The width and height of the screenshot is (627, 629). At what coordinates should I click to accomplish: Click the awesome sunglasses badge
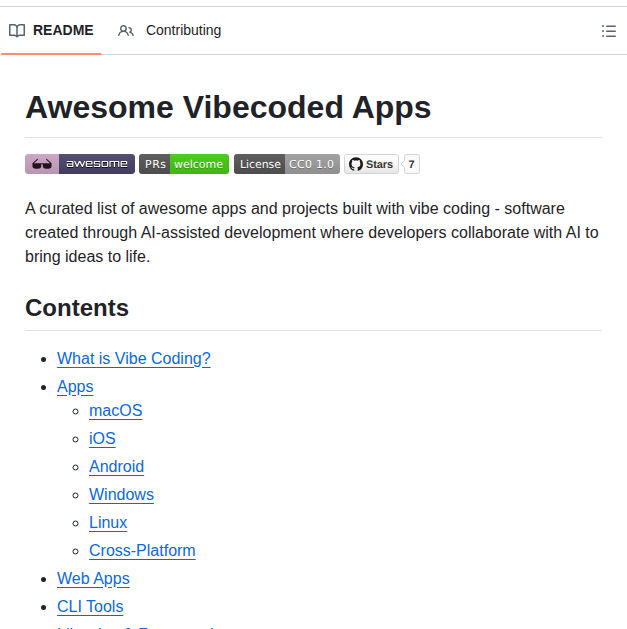point(80,164)
